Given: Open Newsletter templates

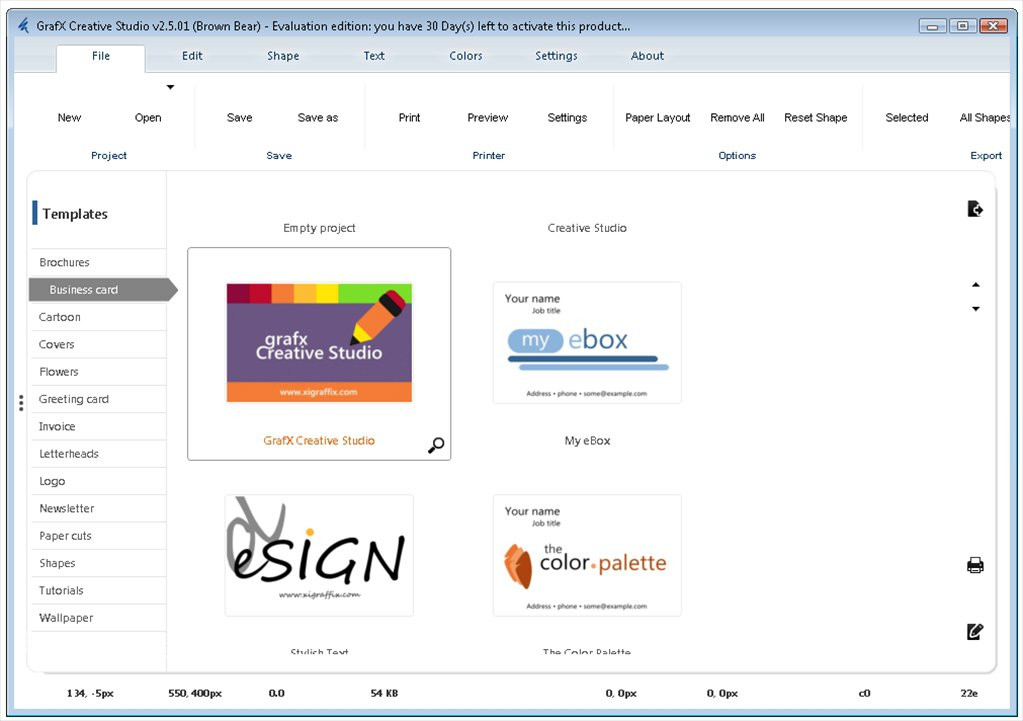Looking at the screenshot, I should pyautogui.click(x=98, y=509).
